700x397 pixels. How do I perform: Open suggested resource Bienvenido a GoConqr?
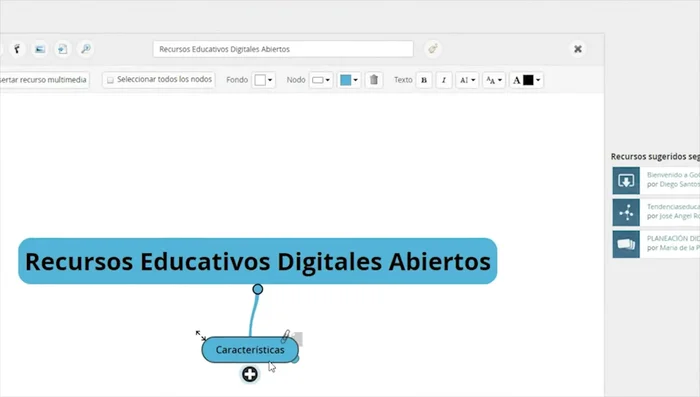673,175
